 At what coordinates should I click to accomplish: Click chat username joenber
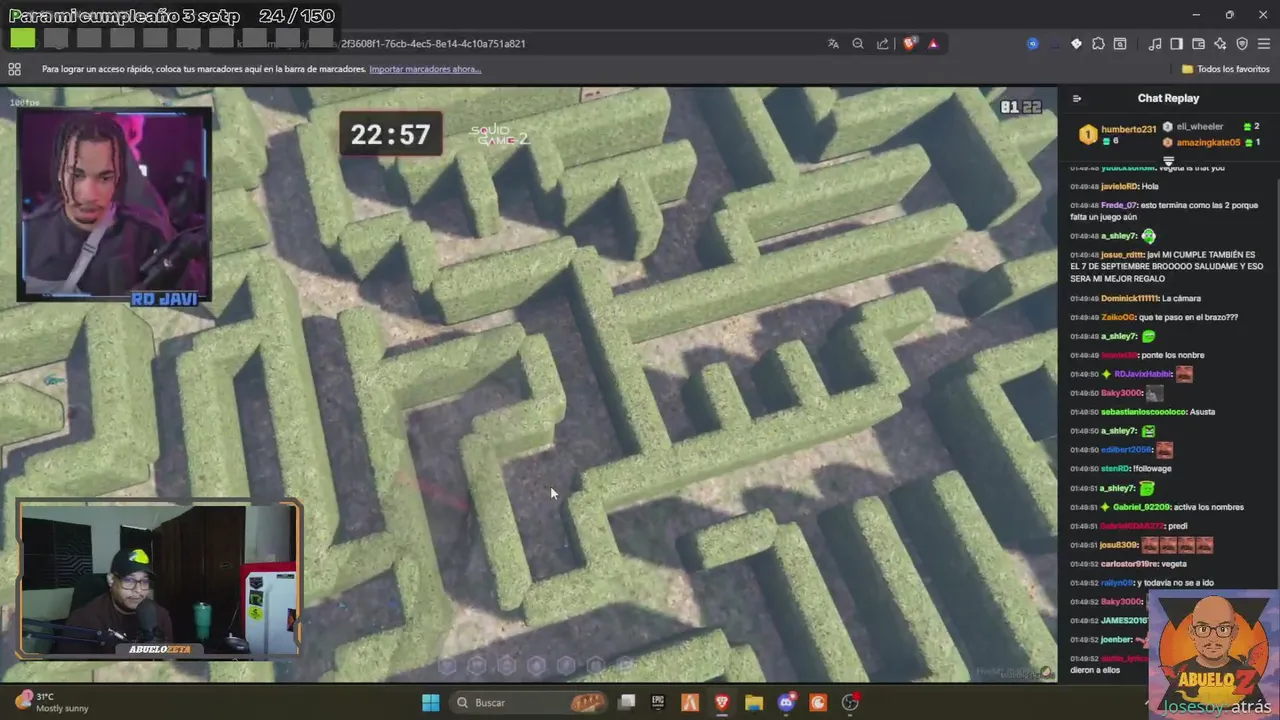(1116, 639)
